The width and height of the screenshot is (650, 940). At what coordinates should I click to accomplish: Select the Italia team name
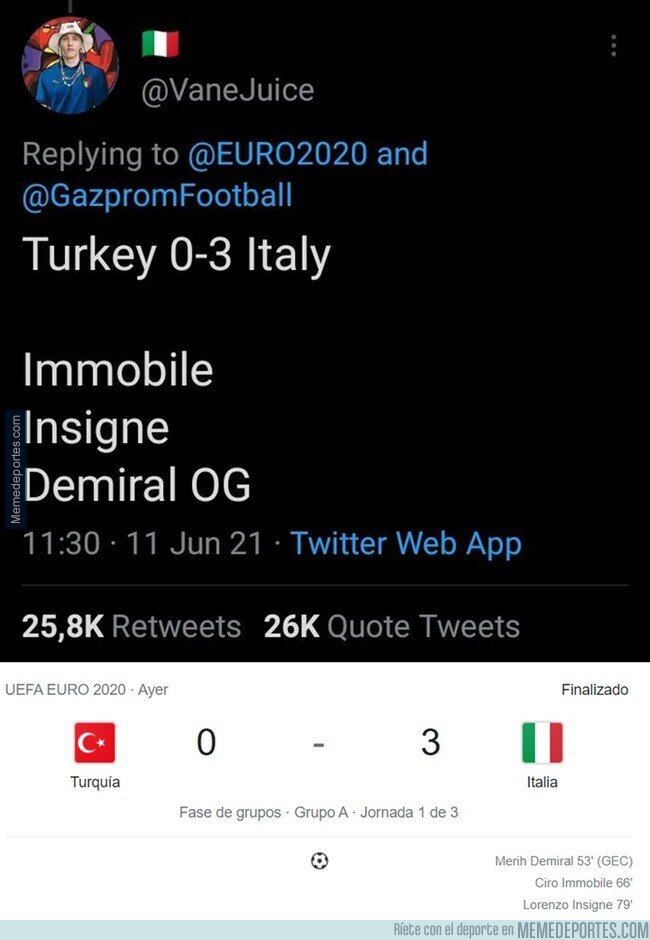[542, 782]
